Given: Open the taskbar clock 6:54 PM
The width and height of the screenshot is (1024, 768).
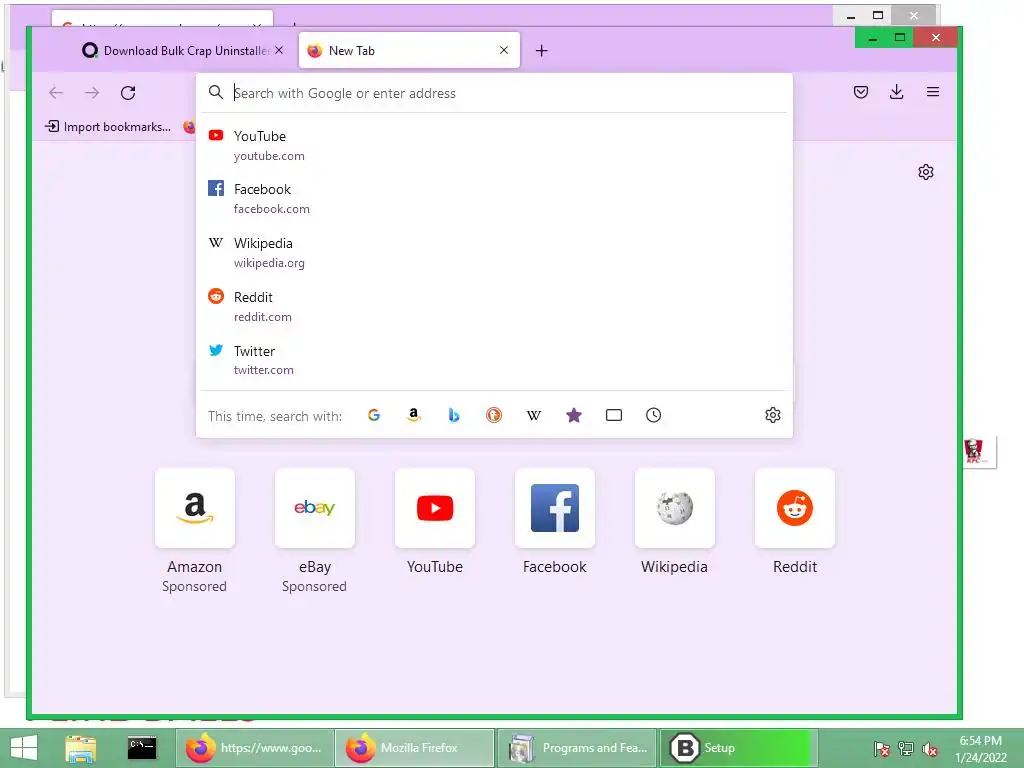Looking at the screenshot, I should (980, 748).
